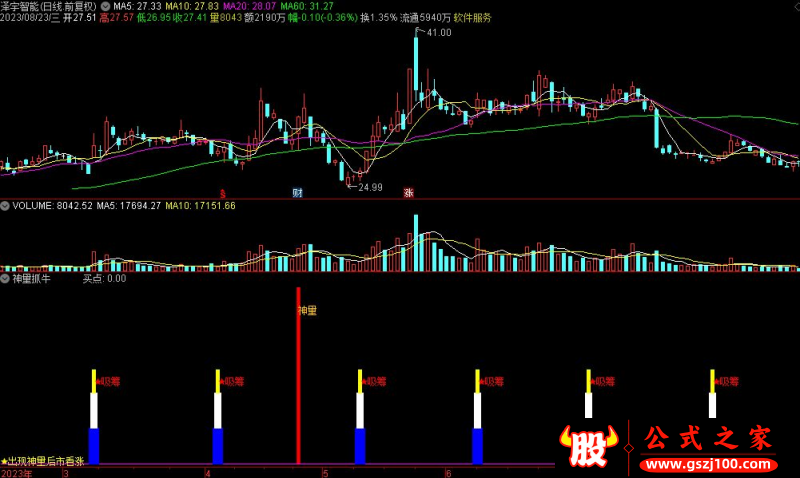Image resolution: width=800 pixels, height=478 pixels.
Task: Click the 41.00 high price label
Action: [438, 33]
